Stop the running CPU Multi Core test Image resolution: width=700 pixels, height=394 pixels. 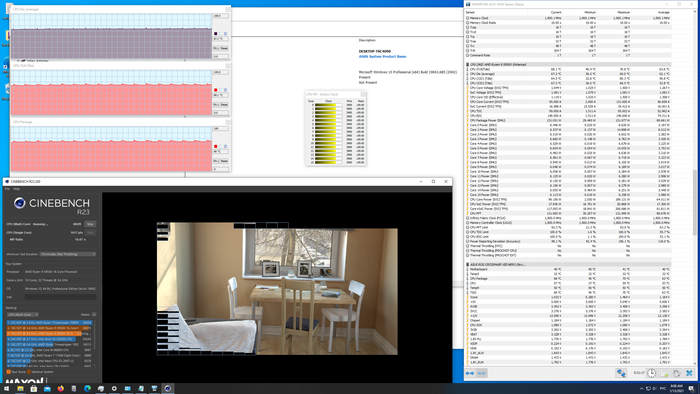(x=90, y=224)
